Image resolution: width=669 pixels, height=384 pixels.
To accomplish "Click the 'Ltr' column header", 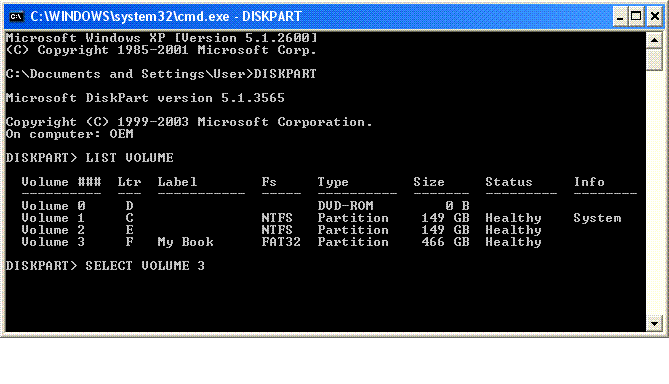I will (129, 182).
